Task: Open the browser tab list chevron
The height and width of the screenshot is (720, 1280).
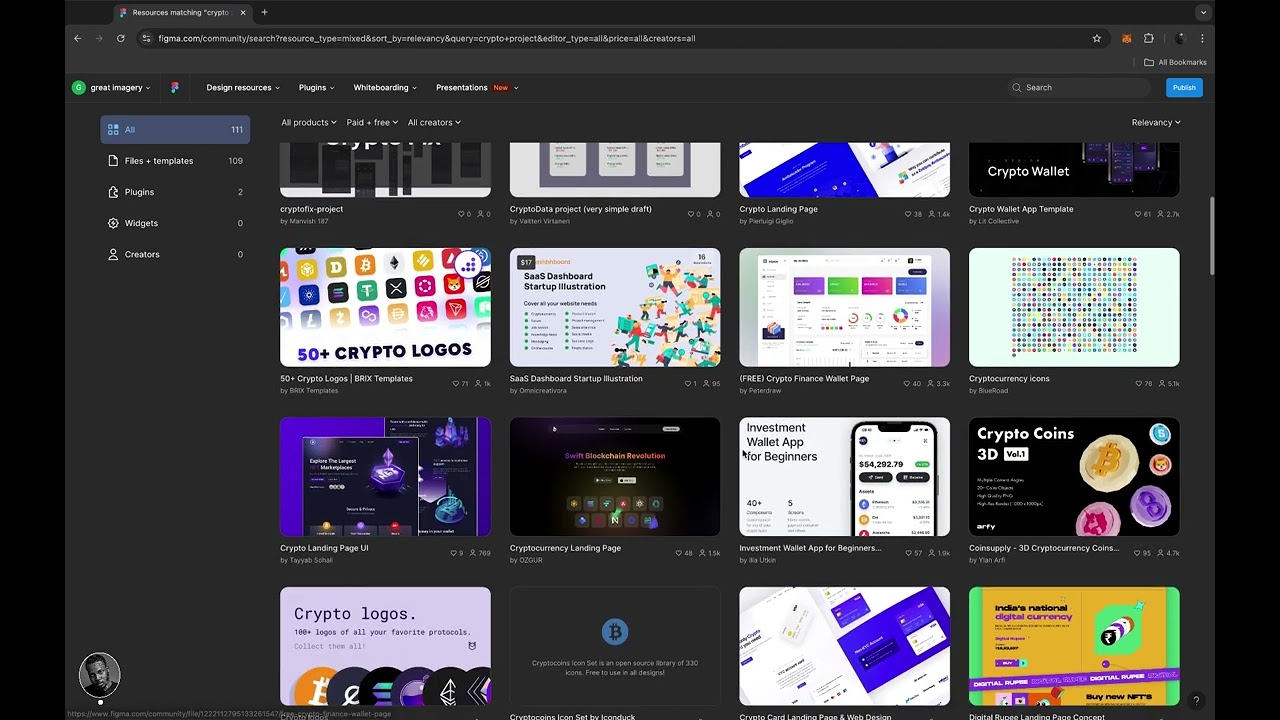Action: 1202,12
